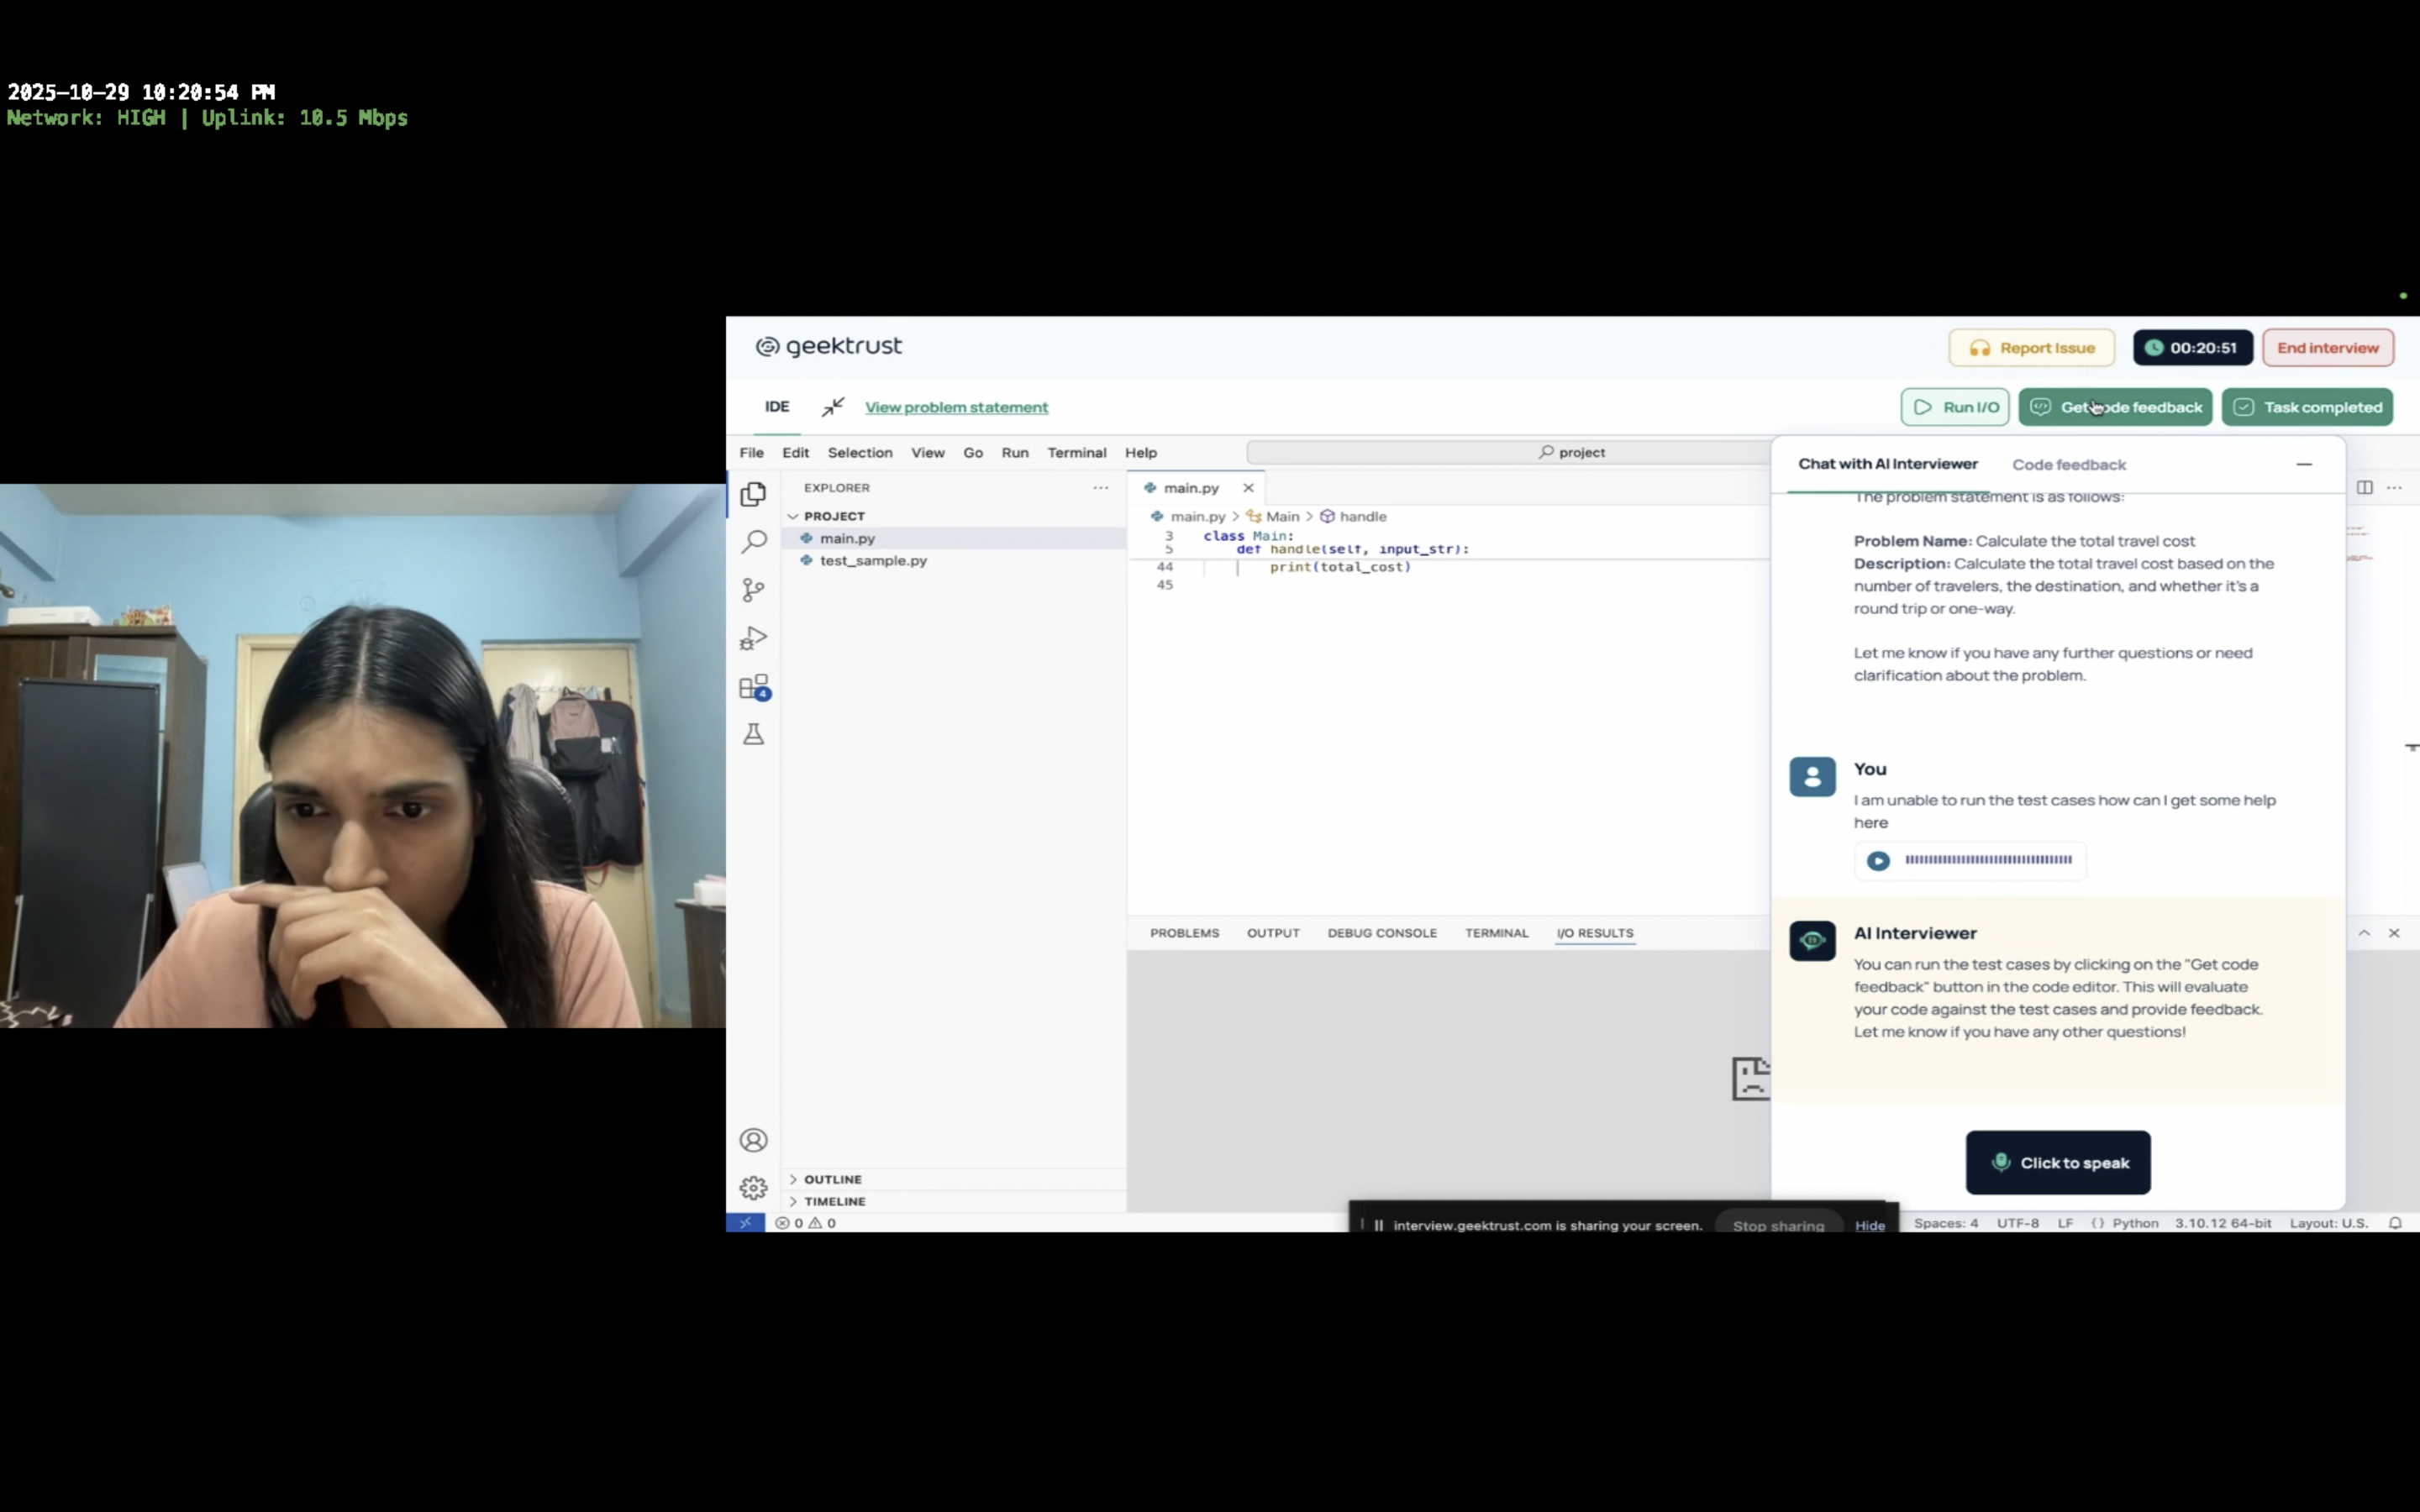2420x1512 pixels.
Task: Open Run and Debug view
Action: (x=754, y=638)
